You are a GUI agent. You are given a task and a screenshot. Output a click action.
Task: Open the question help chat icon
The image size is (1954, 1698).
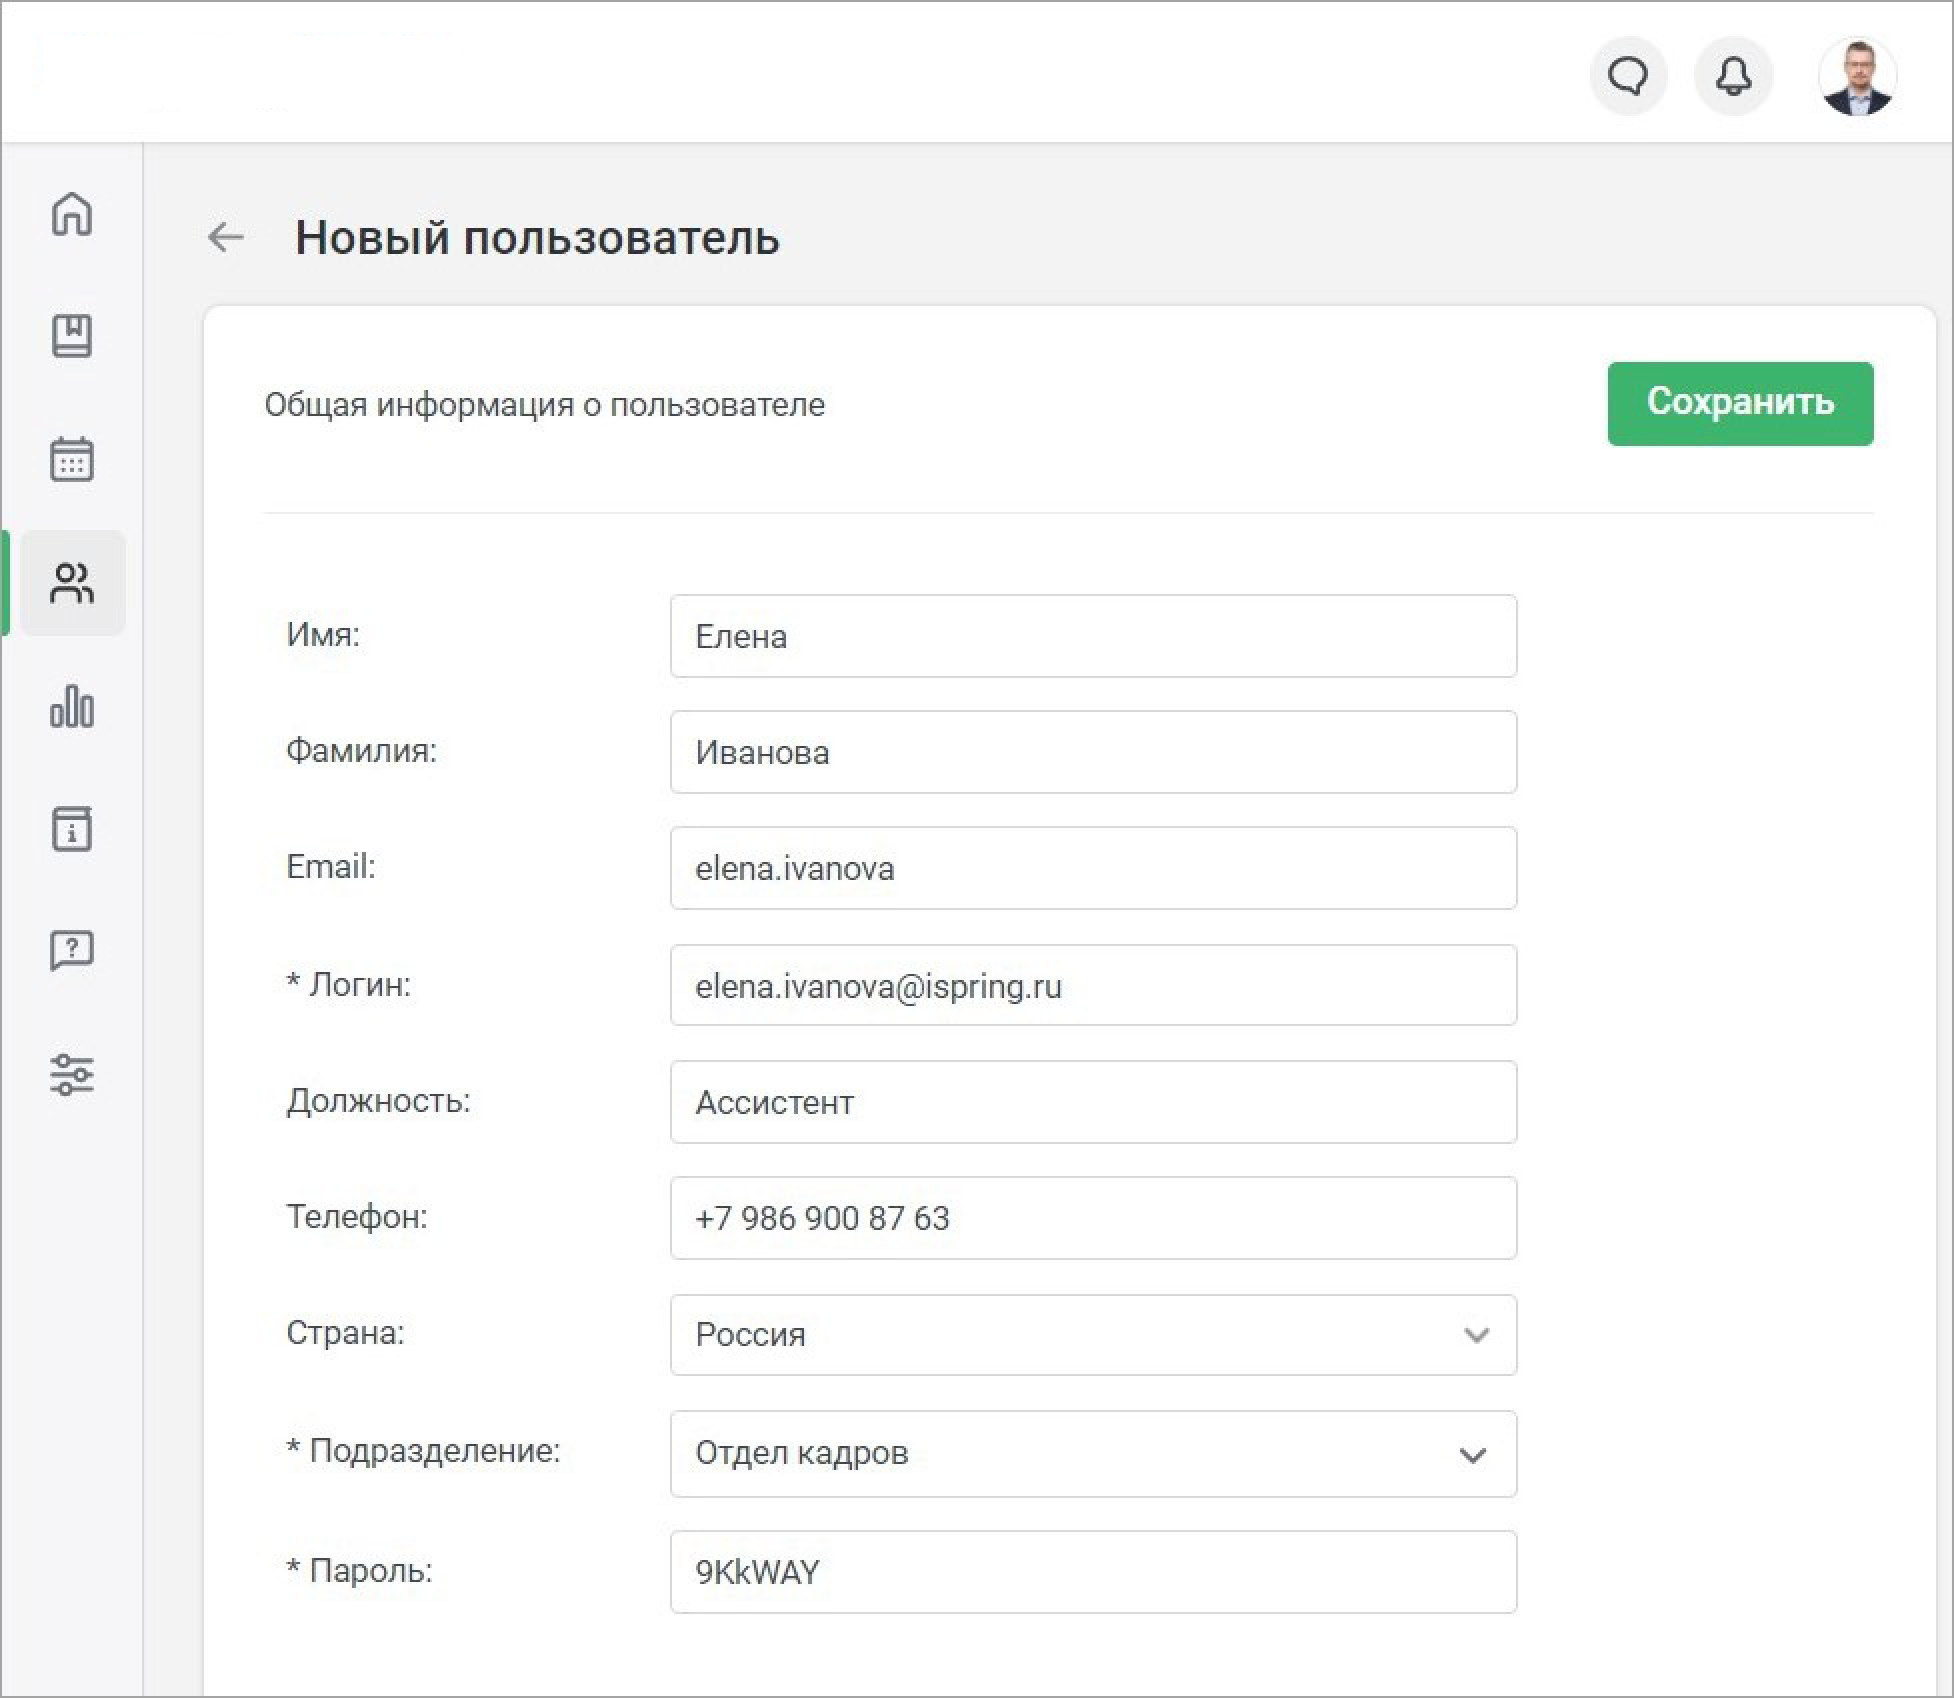72,951
